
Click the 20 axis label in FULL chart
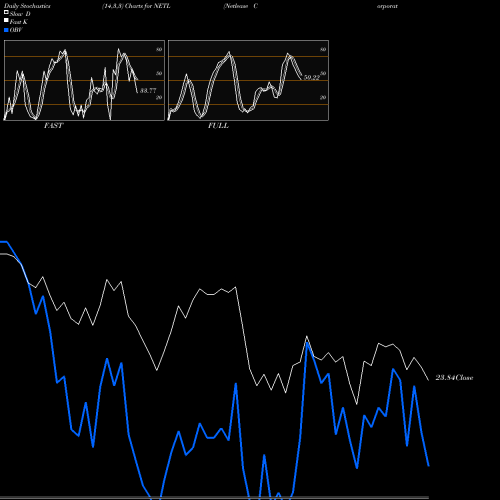click(323, 97)
